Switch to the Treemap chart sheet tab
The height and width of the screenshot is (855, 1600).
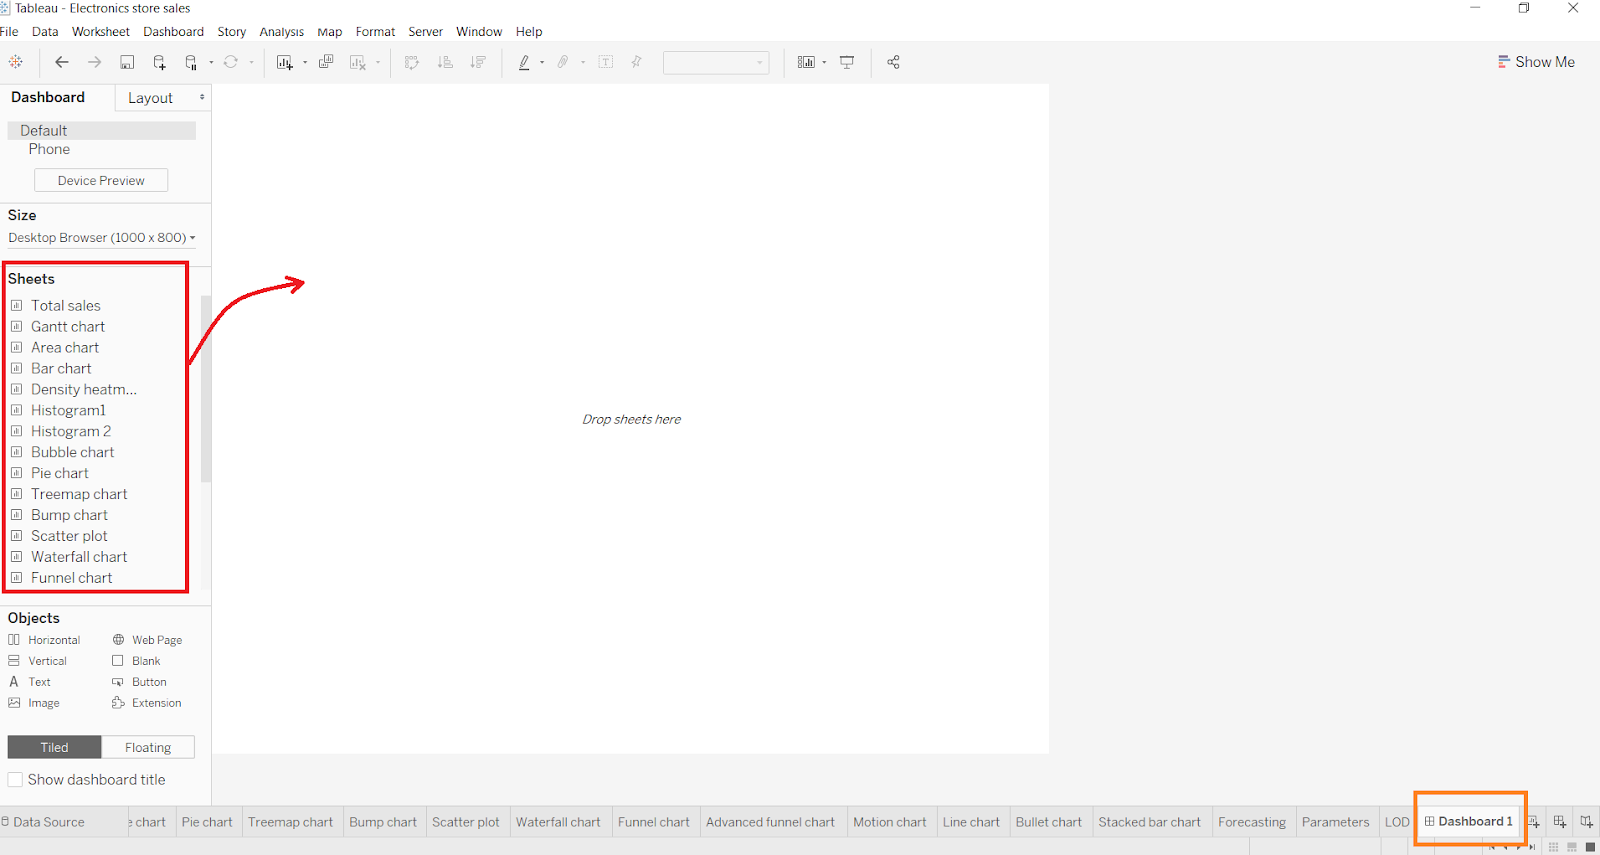[x=290, y=822]
